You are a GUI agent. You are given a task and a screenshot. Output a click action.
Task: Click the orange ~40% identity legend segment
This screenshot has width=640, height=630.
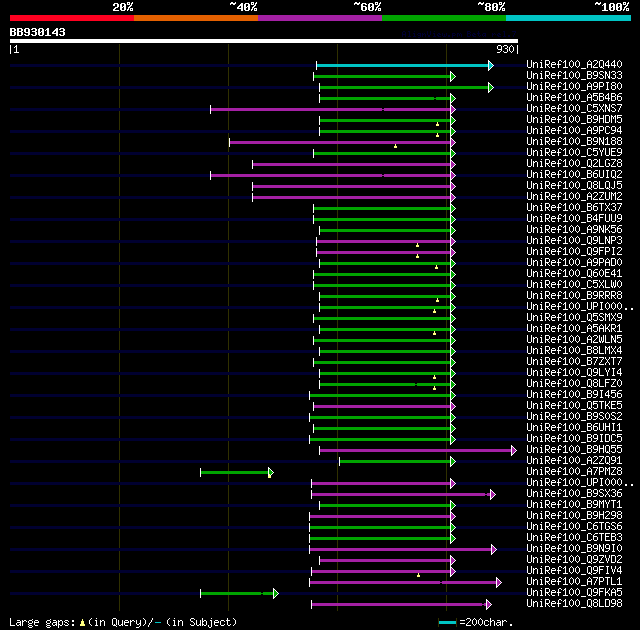(196, 18)
